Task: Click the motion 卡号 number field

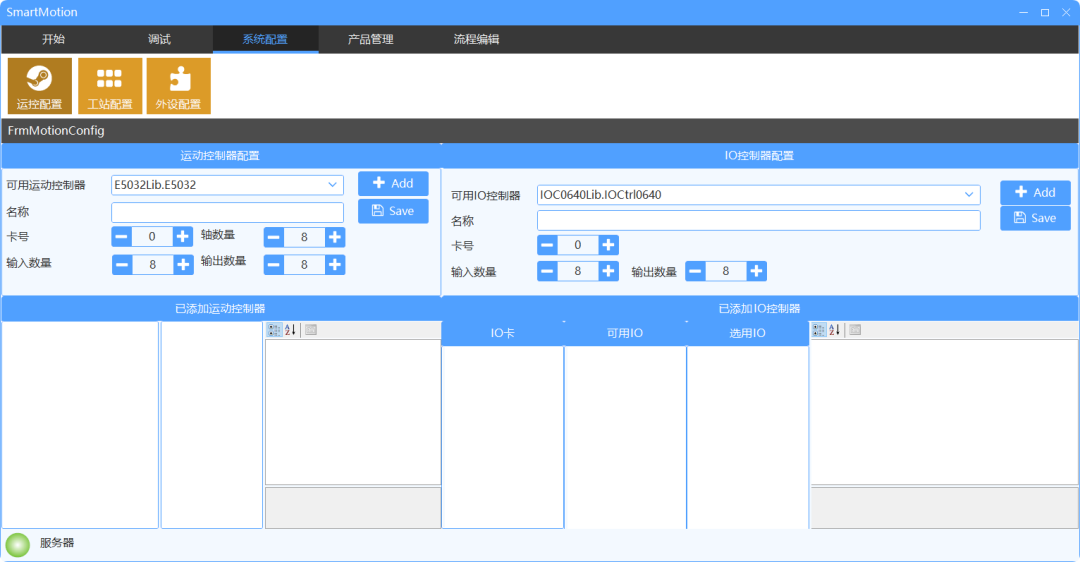Action: [x=152, y=237]
